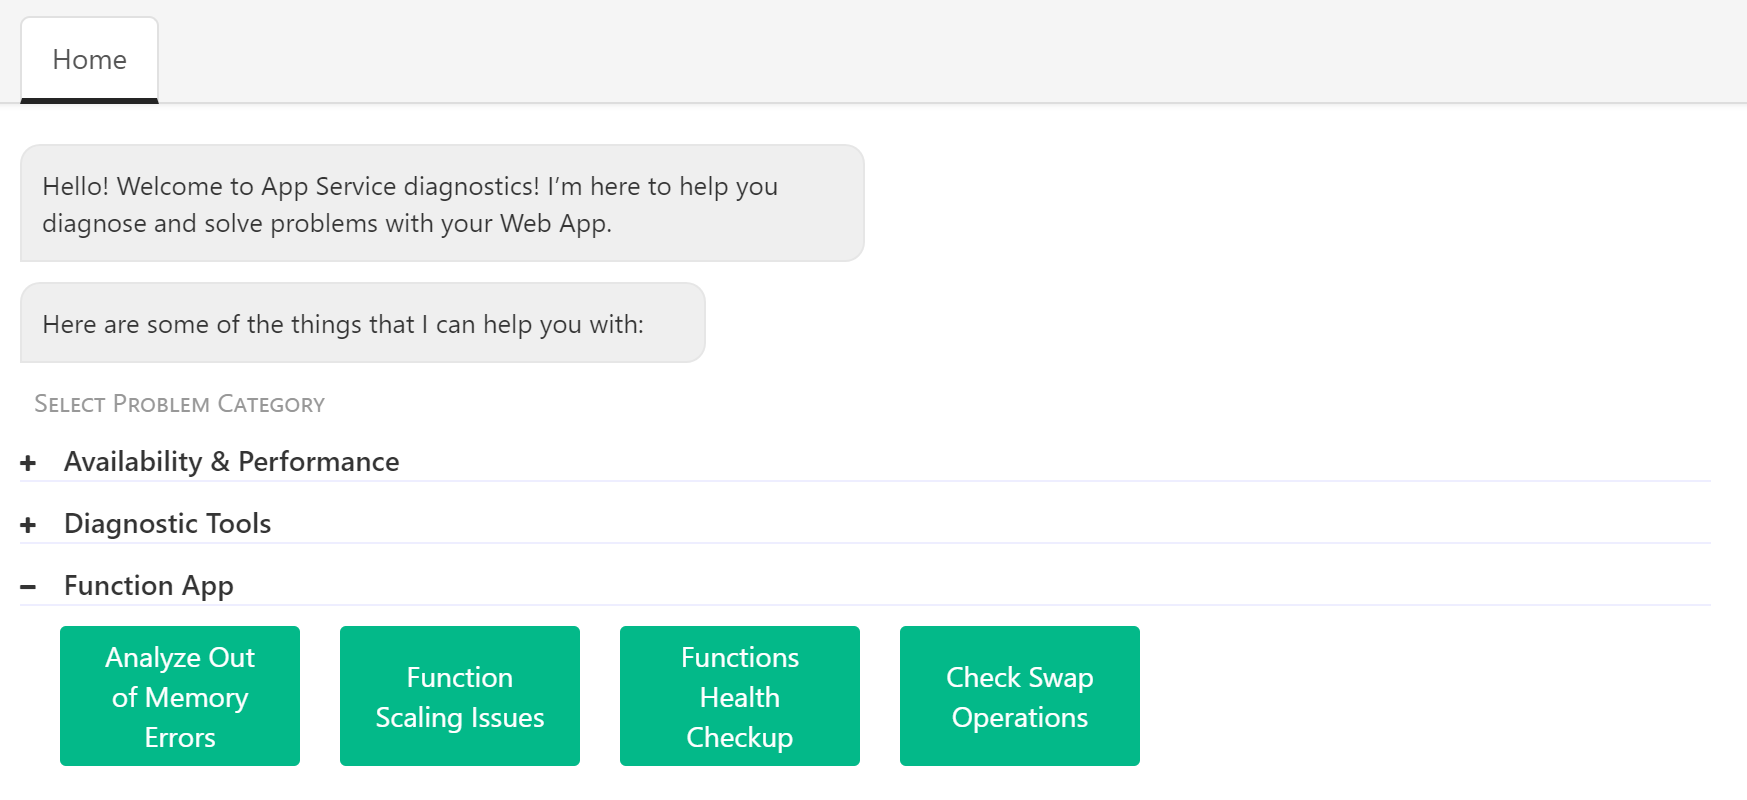Expand the Availability & Performance category
This screenshot has width=1747, height=800.
[231, 462]
